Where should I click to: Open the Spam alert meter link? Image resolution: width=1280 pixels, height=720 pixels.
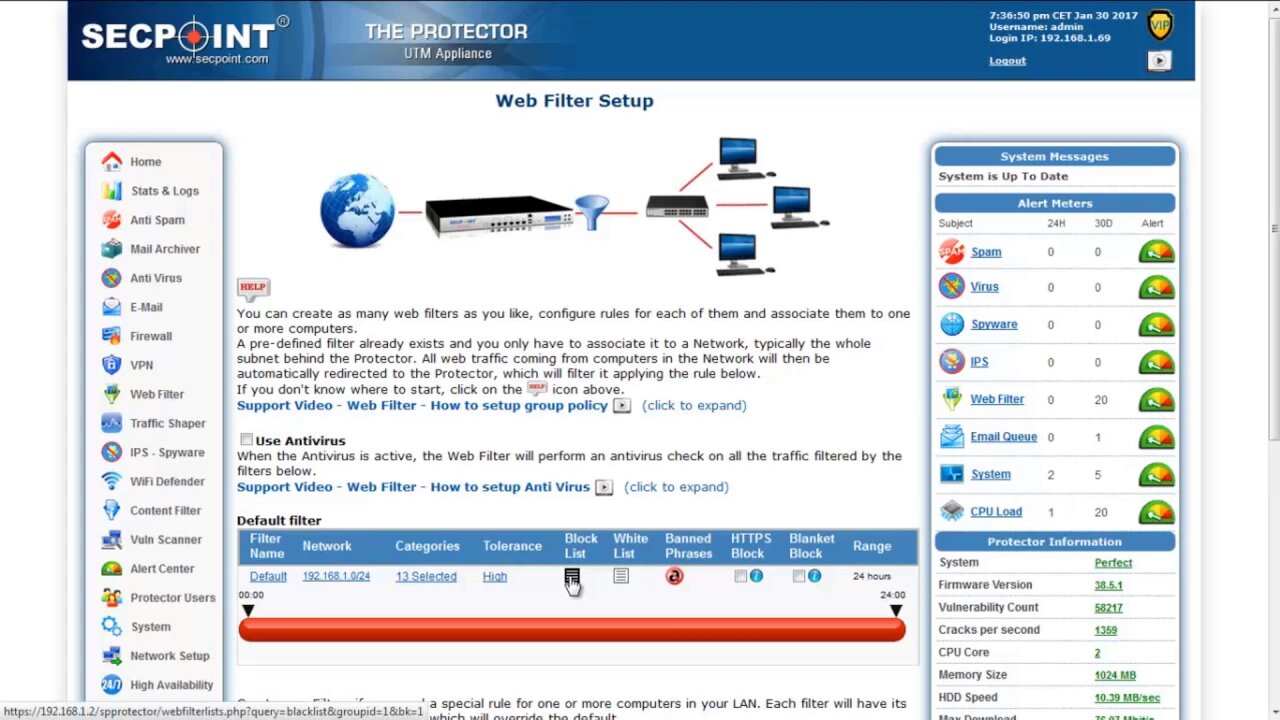click(986, 252)
